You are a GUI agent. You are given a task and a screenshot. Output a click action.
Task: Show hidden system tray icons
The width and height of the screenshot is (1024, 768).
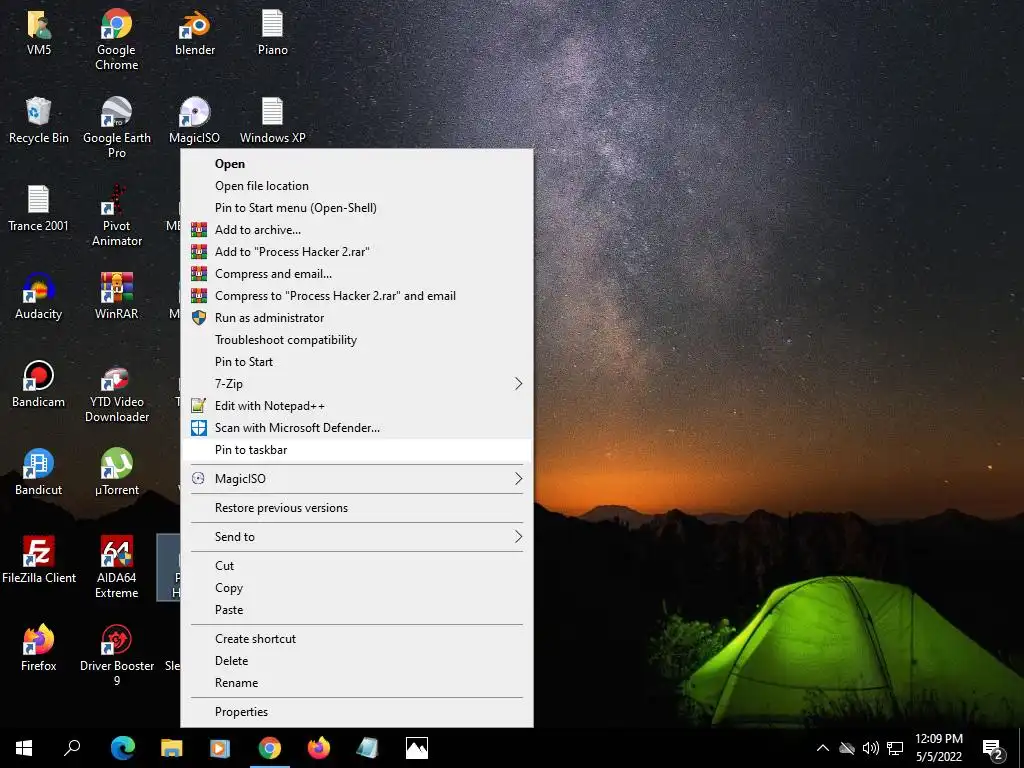[x=823, y=748]
